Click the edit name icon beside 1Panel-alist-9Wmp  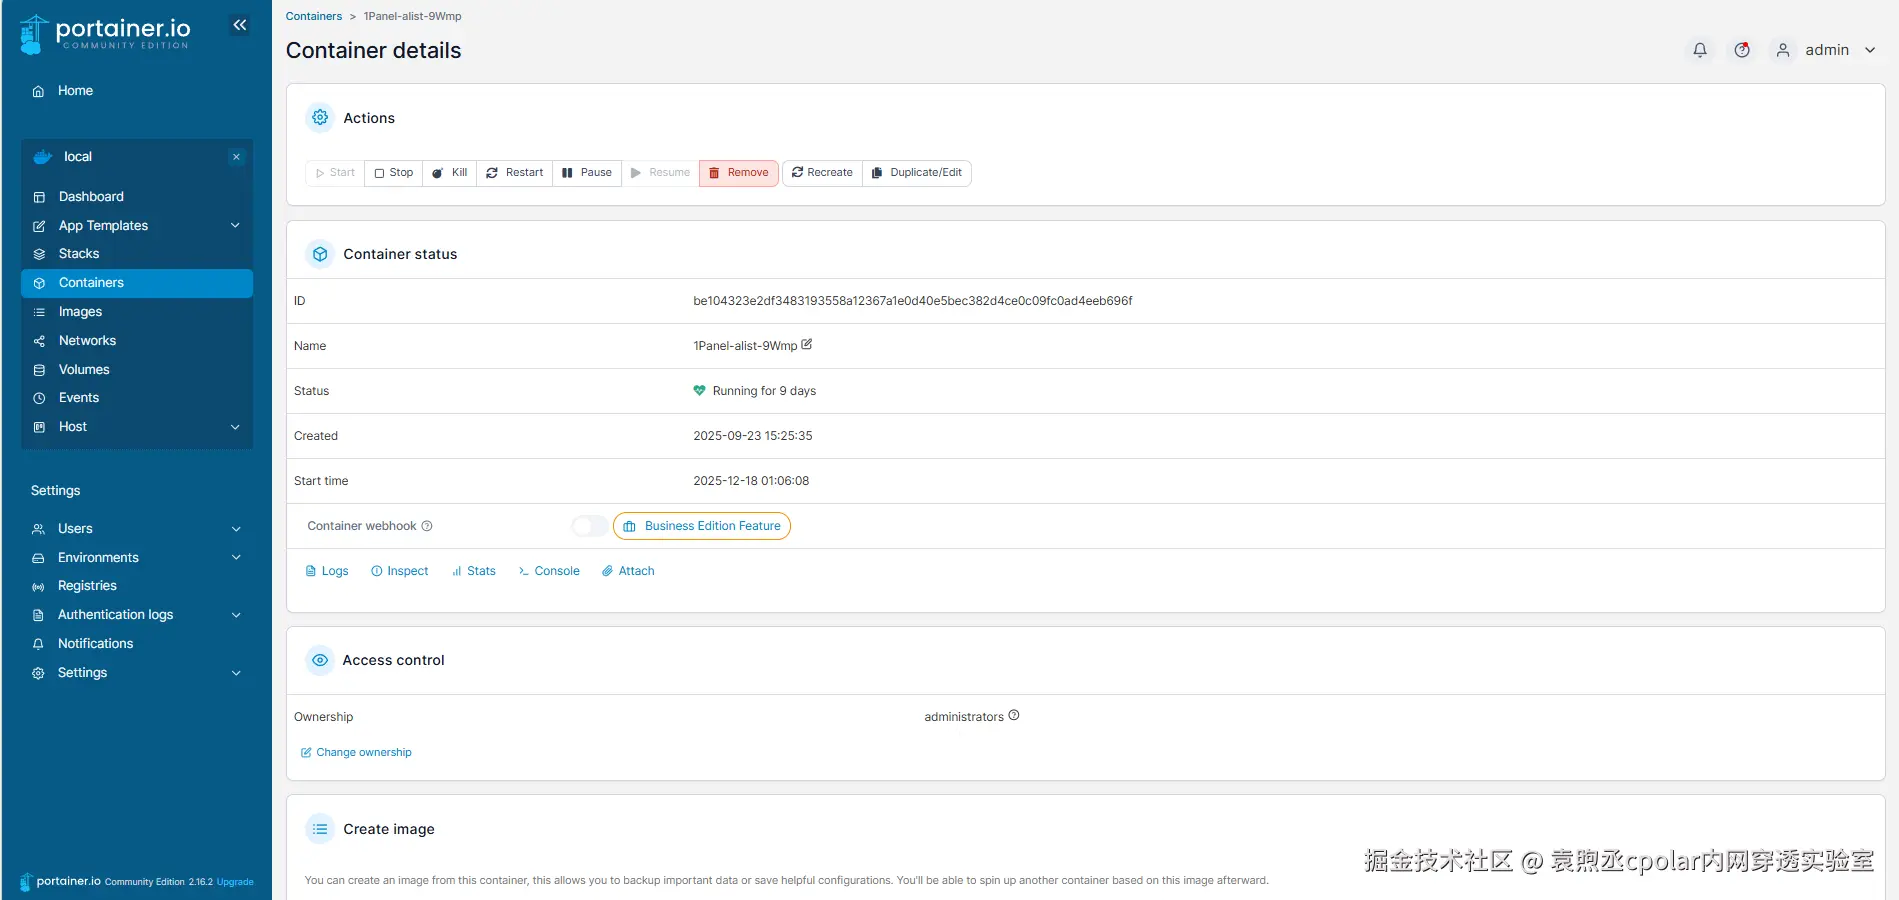coord(807,344)
